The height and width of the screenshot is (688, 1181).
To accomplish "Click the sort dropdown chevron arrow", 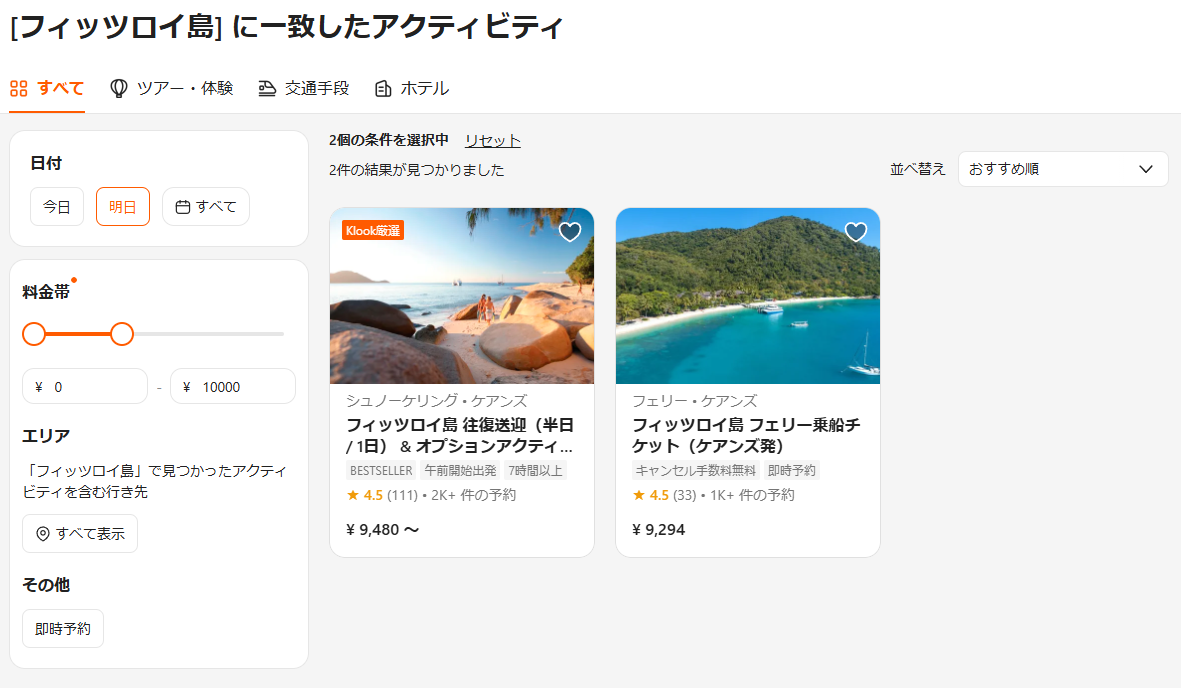I will click(1146, 169).
